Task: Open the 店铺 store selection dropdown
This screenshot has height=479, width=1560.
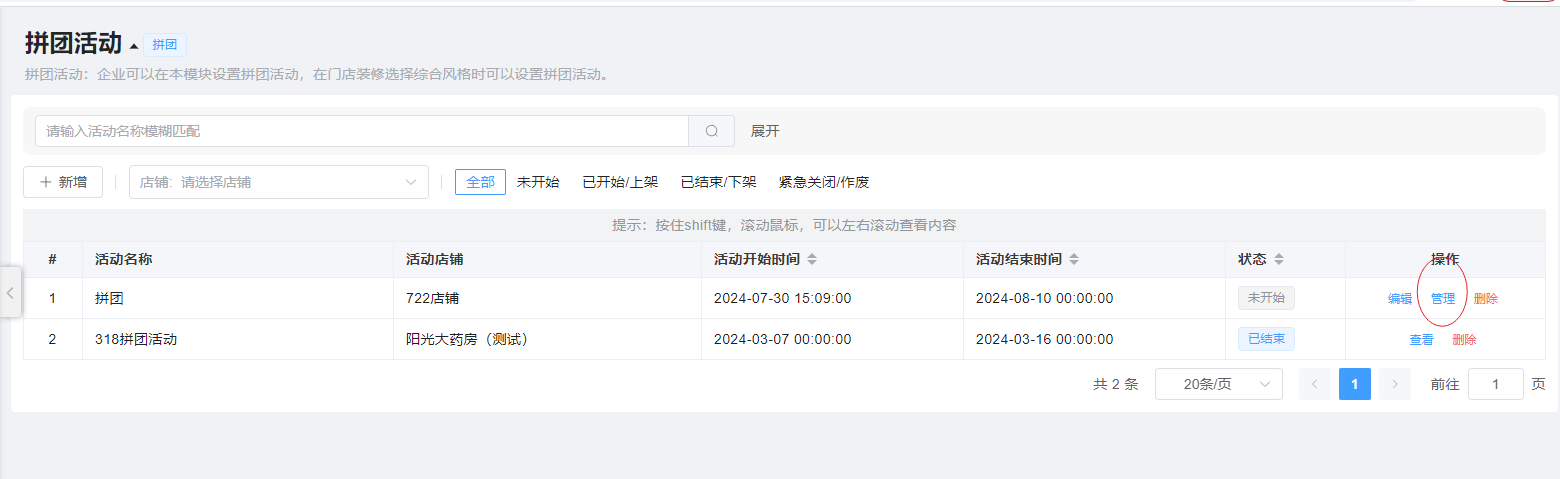Action: (x=279, y=182)
